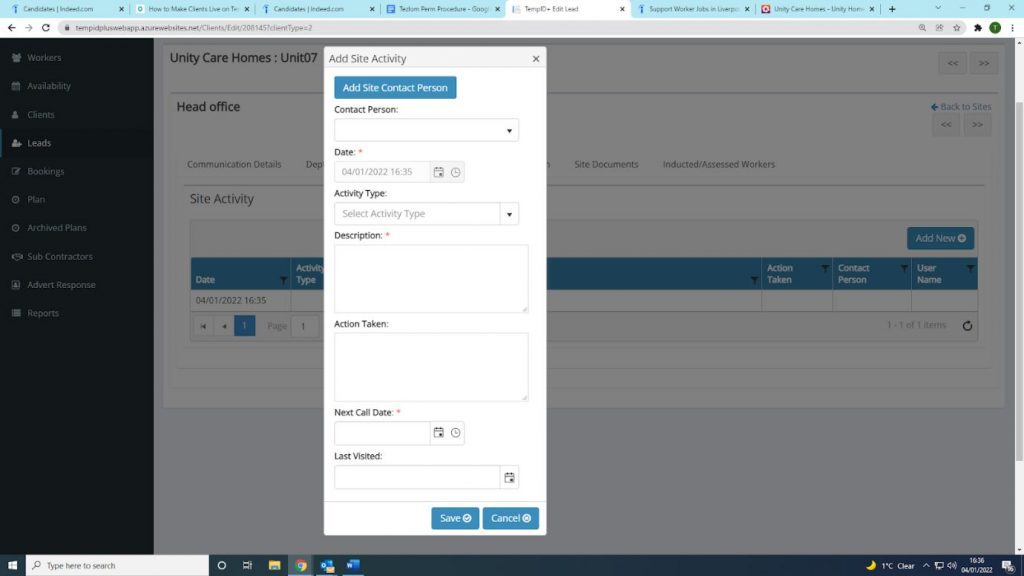
Task: Open time picker for Date field
Action: tap(456, 172)
